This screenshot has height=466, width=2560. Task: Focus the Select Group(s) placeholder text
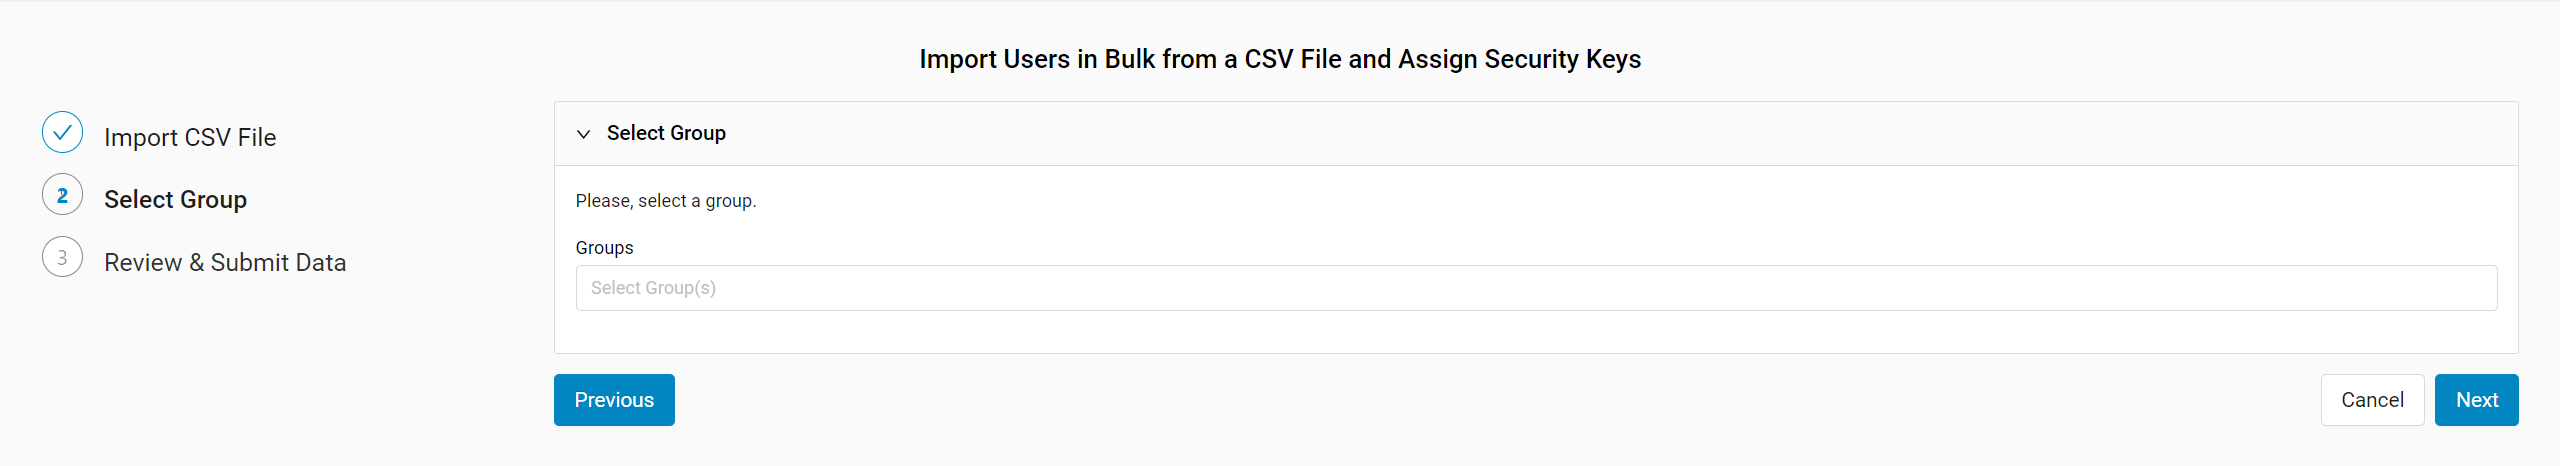pyautogui.click(x=653, y=288)
